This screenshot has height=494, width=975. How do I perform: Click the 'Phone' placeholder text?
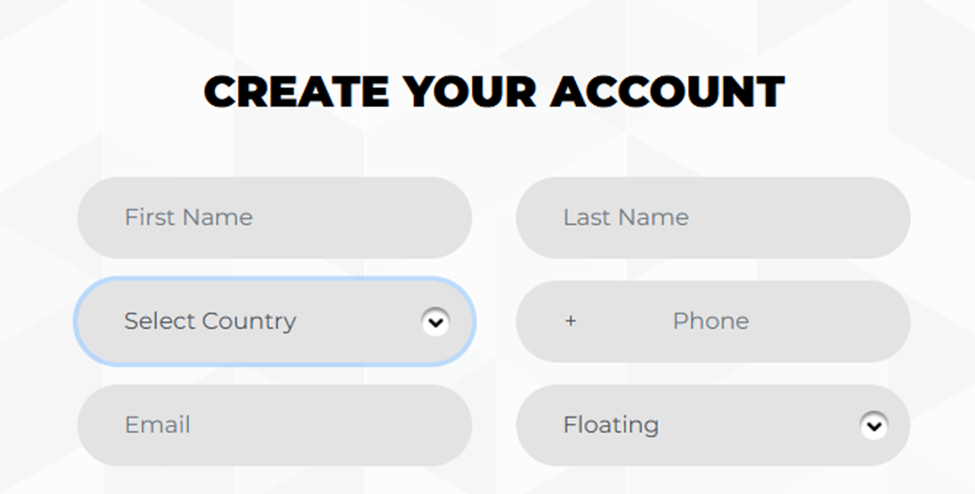pos(711,321)
